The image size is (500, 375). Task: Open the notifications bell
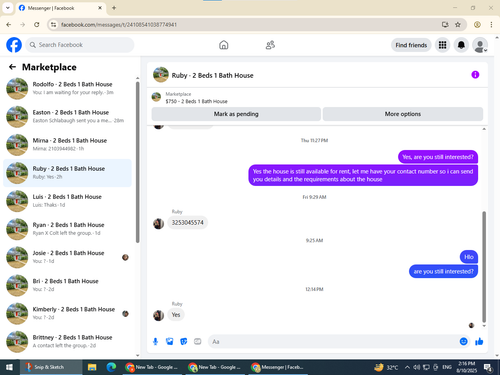(461, 45)
